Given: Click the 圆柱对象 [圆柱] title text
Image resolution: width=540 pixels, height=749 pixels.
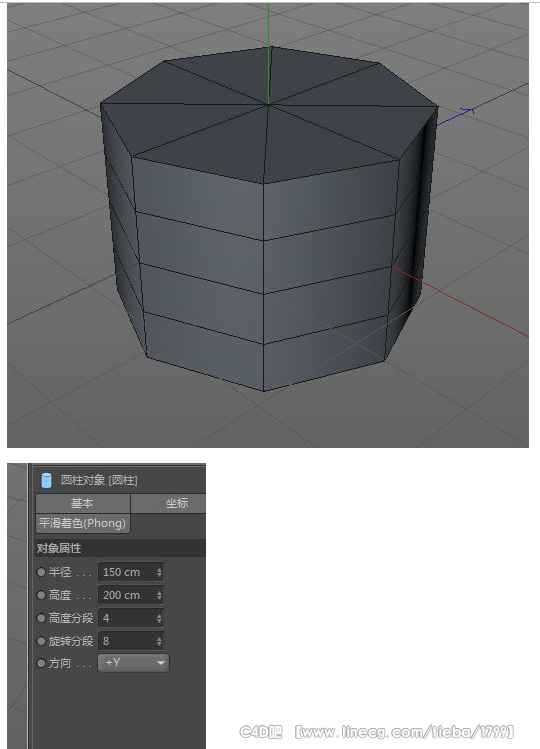Looking at the screenshot, I should (99, 480).
